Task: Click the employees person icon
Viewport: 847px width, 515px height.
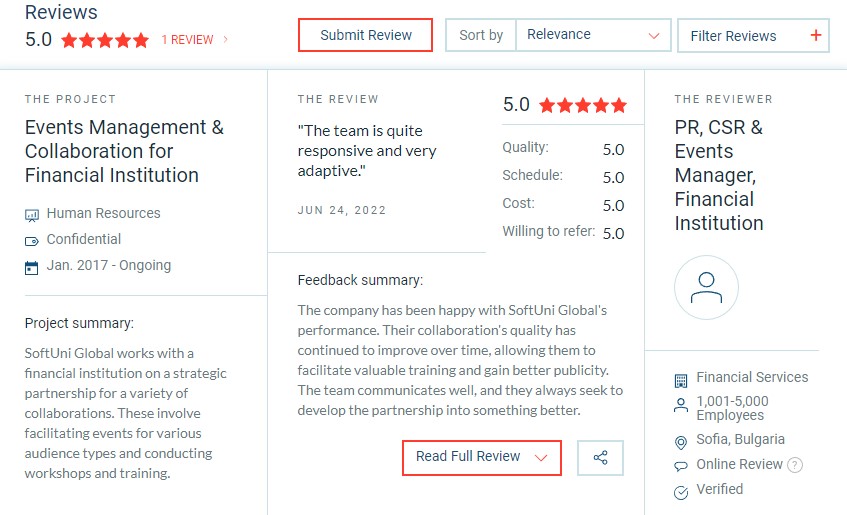Action: (x=681, y=405)
